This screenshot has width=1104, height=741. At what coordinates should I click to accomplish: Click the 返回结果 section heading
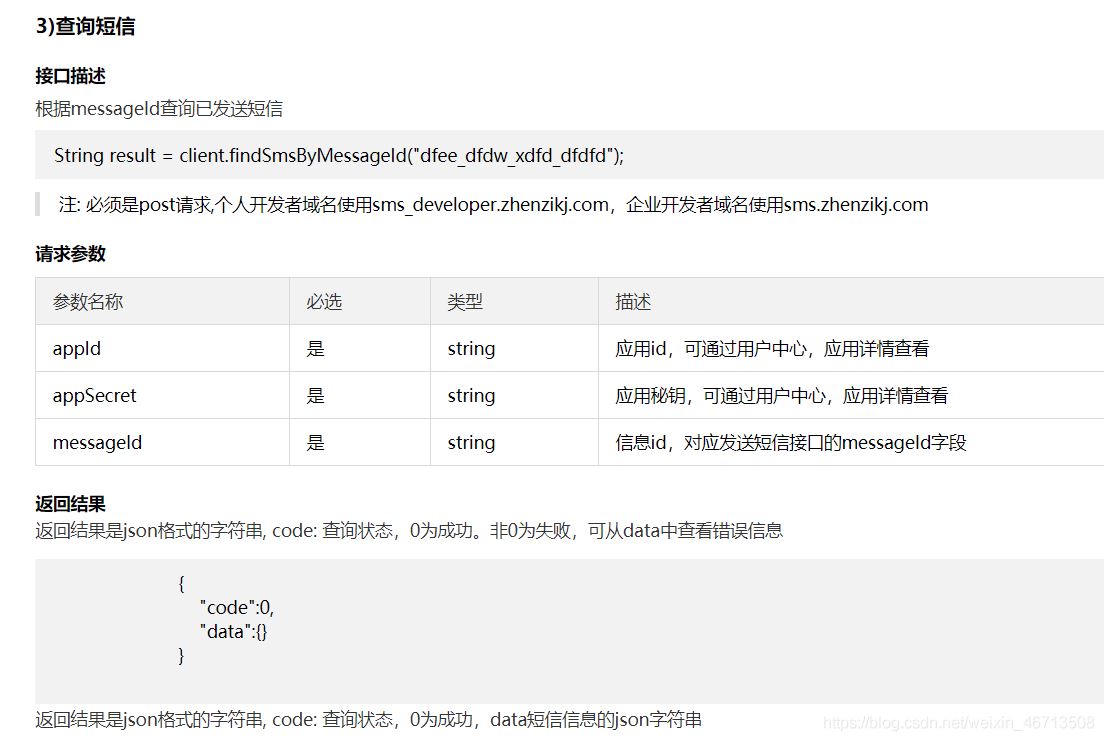[70, 505]
